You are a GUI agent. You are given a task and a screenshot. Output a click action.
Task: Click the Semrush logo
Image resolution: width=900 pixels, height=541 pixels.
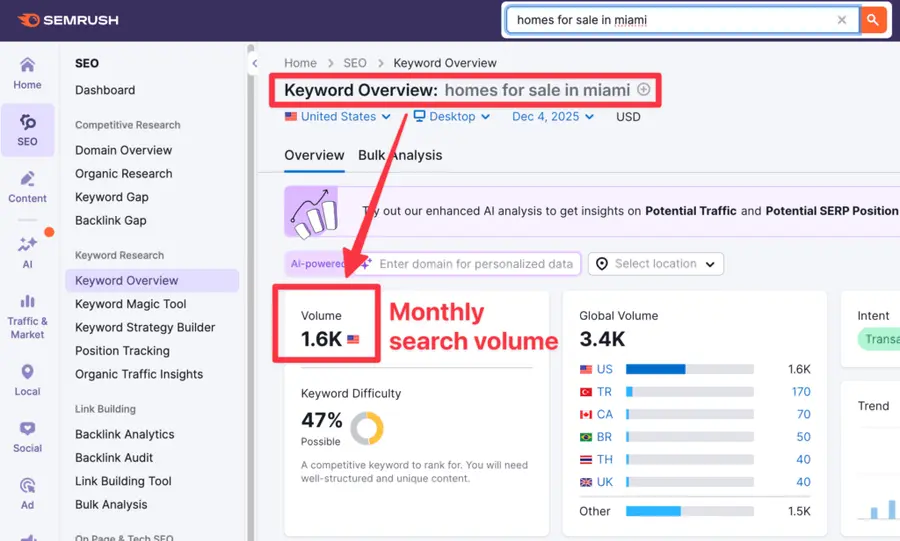pyautogui.click(x=68, y=20)
